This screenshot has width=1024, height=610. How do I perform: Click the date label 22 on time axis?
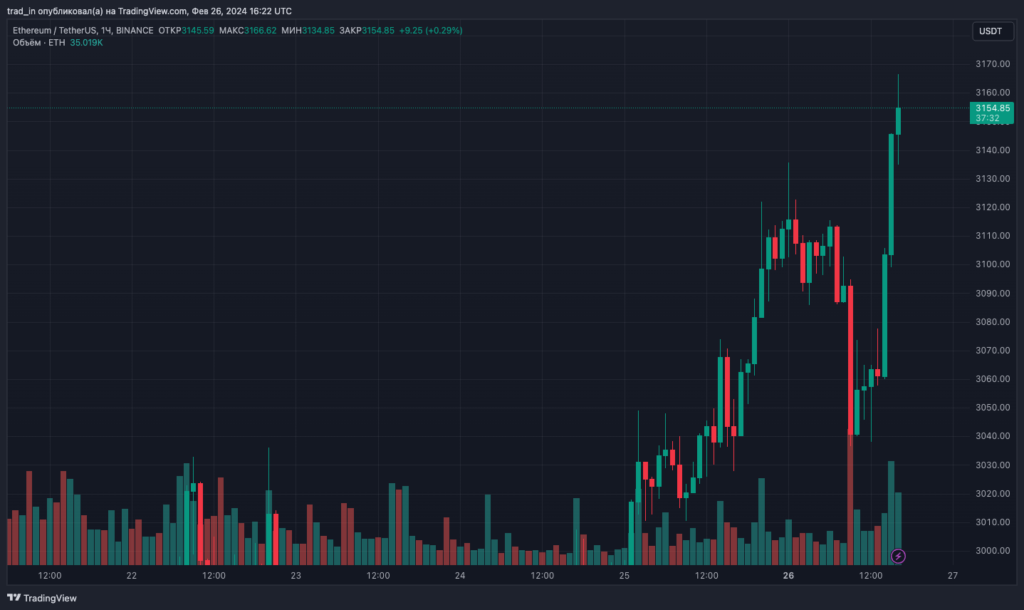[x=132, y=575]
